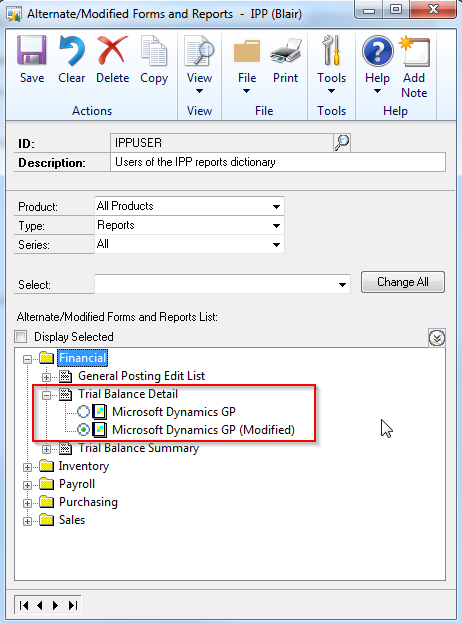
Task: Open the View menu arrow
Action: coord(199,91)
